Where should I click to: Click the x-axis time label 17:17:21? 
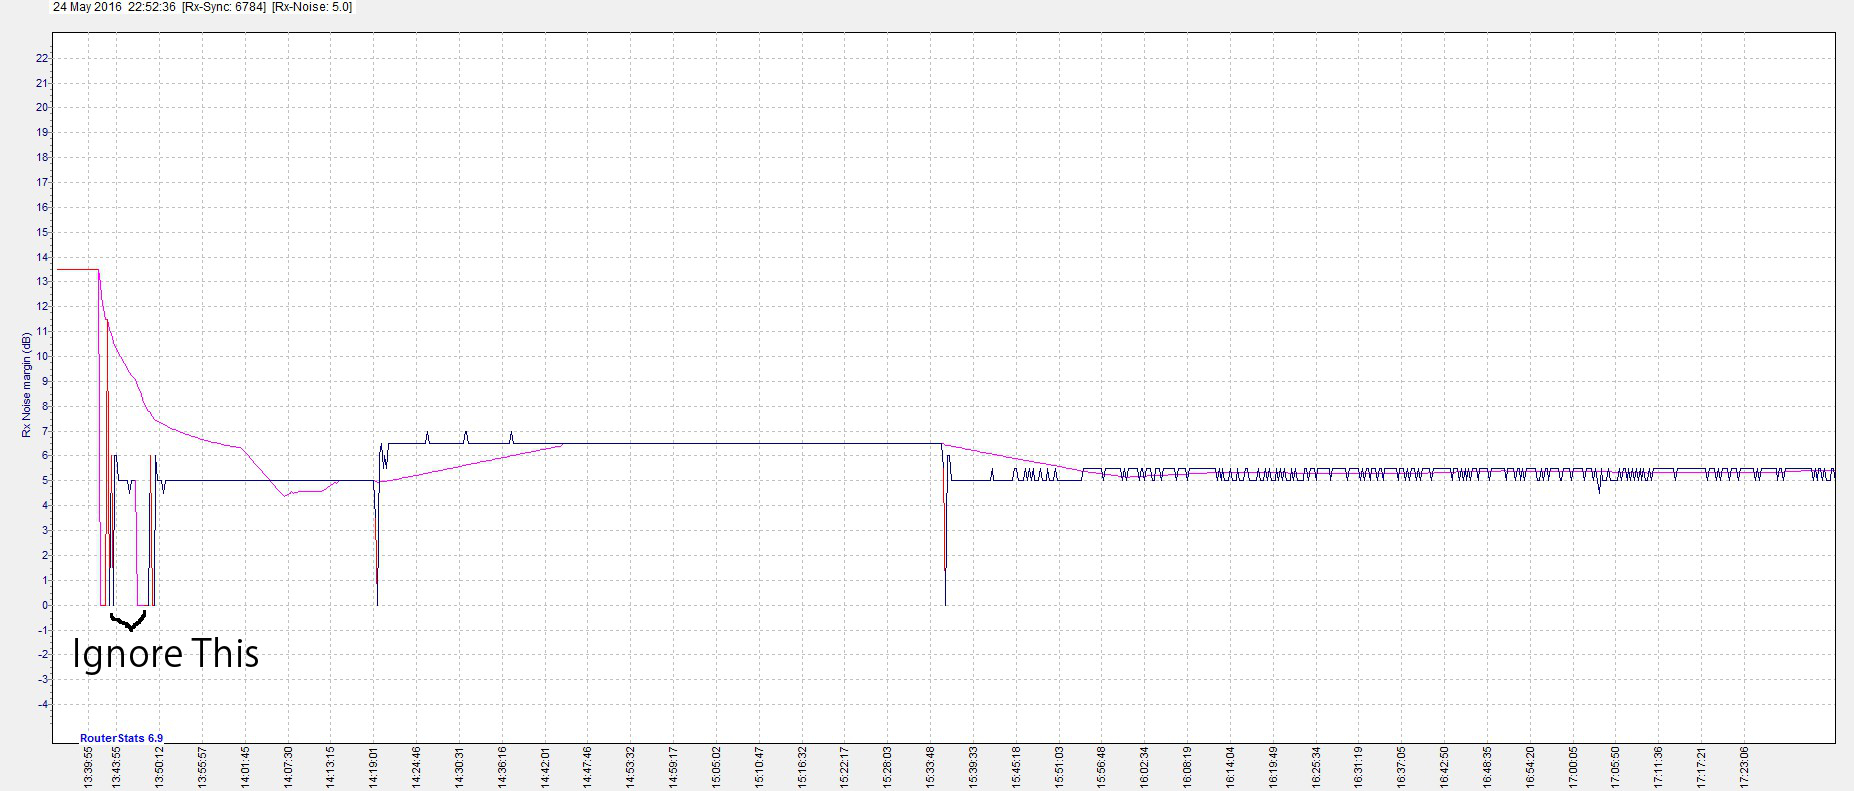click(x=1703, y=768)
